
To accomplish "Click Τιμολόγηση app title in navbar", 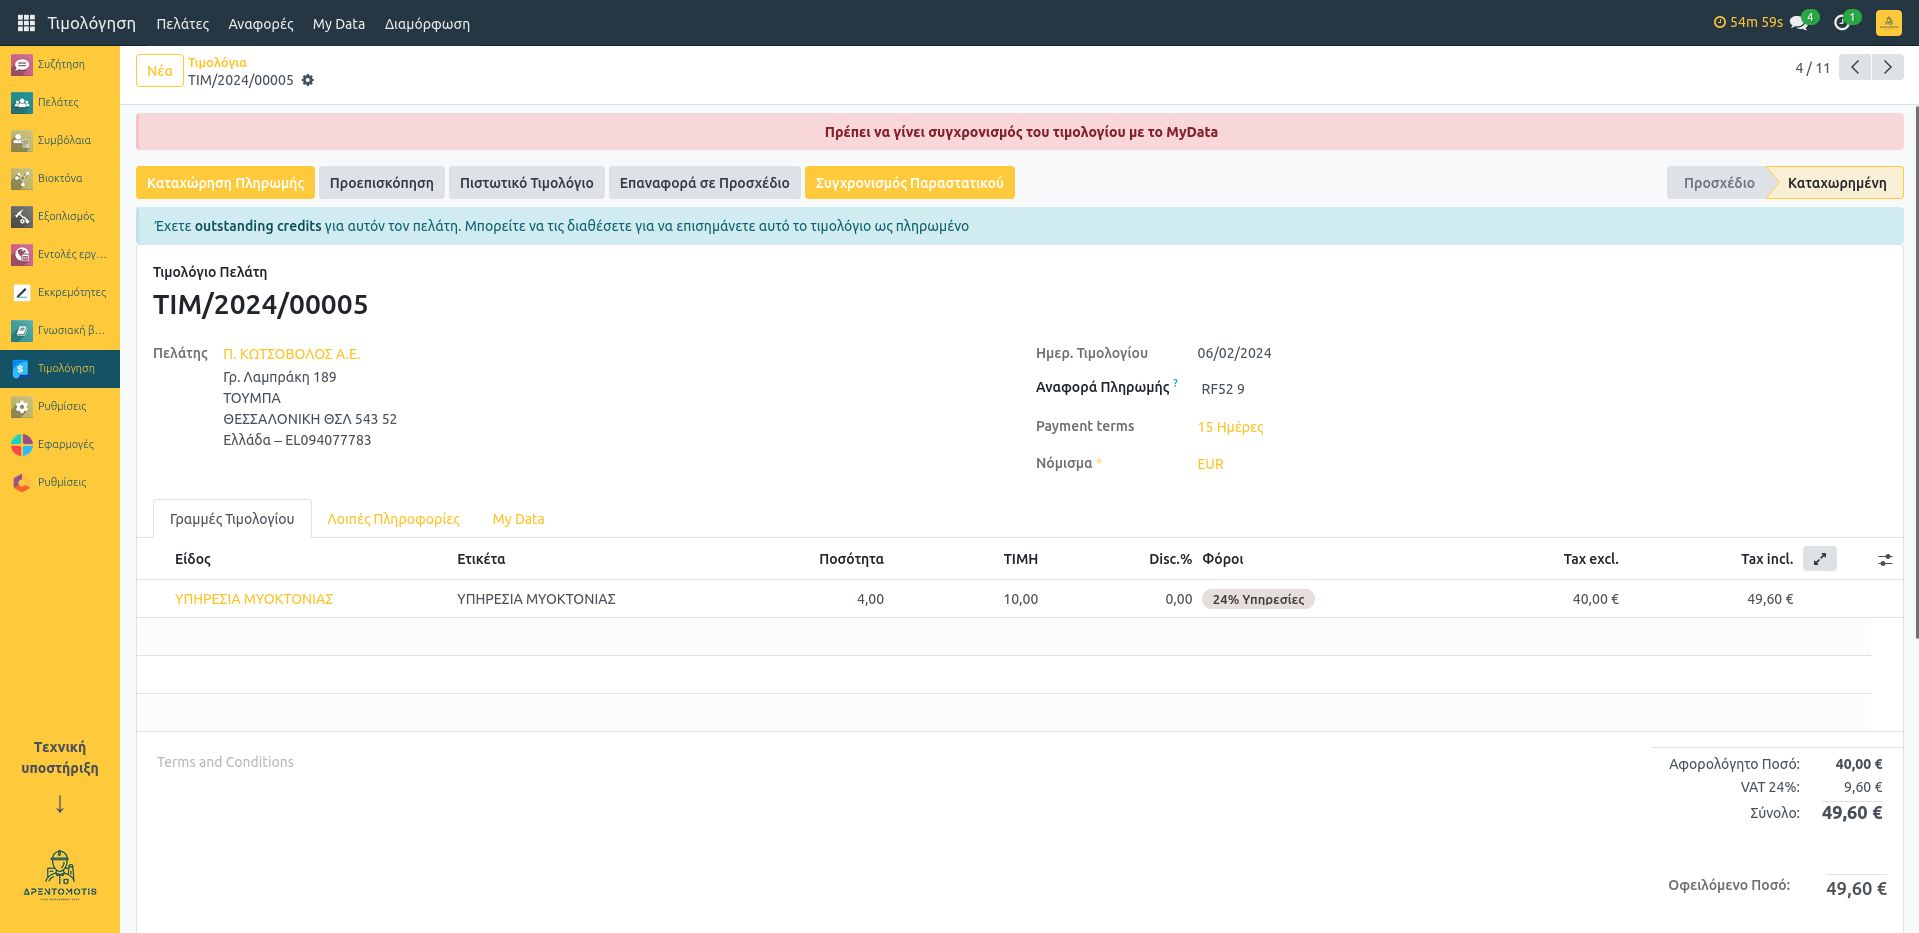I will (x=91, y=23).
